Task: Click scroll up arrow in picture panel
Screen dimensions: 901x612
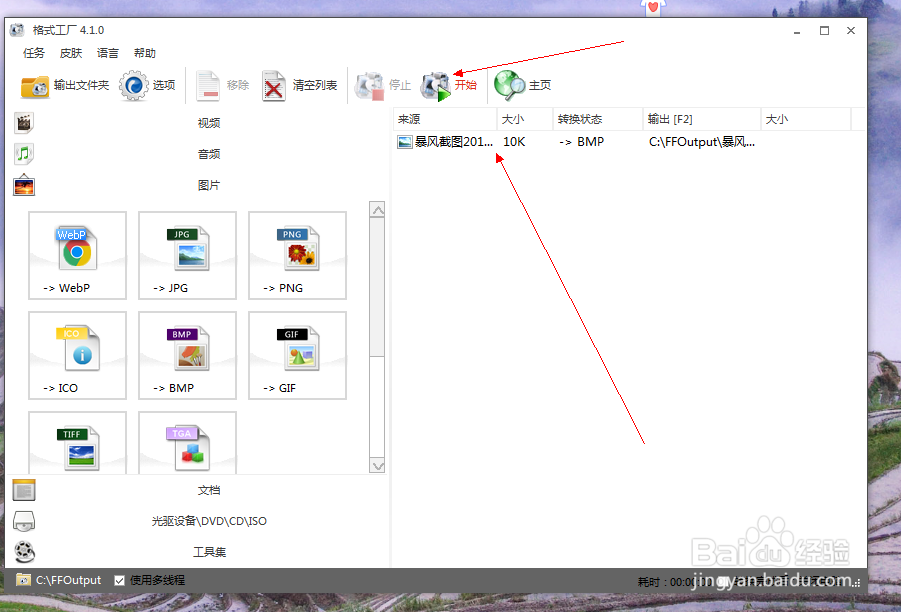Action: tap(378, 210)
